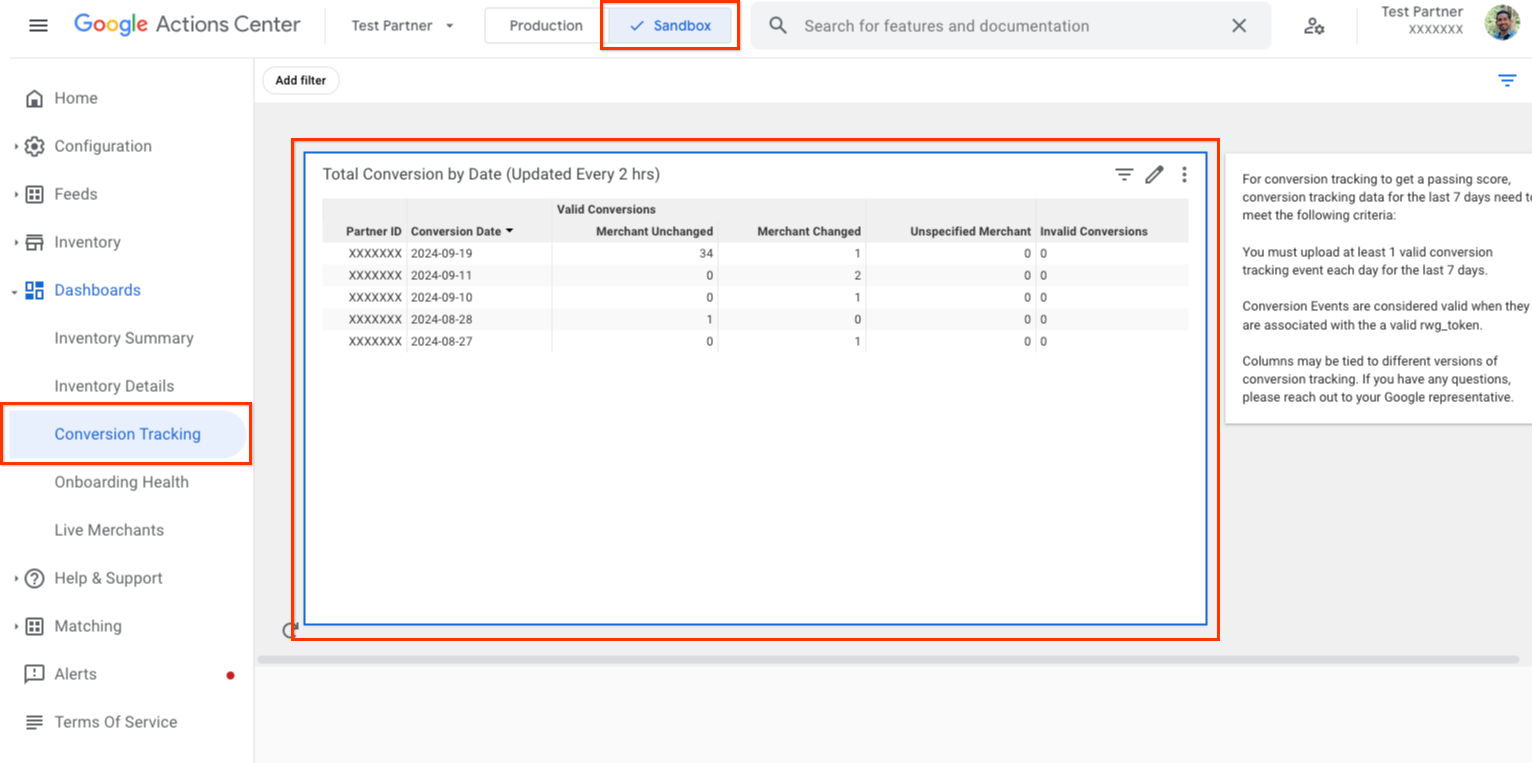Navigate to Onboarding Health dashboard

(x=121, y=481)
